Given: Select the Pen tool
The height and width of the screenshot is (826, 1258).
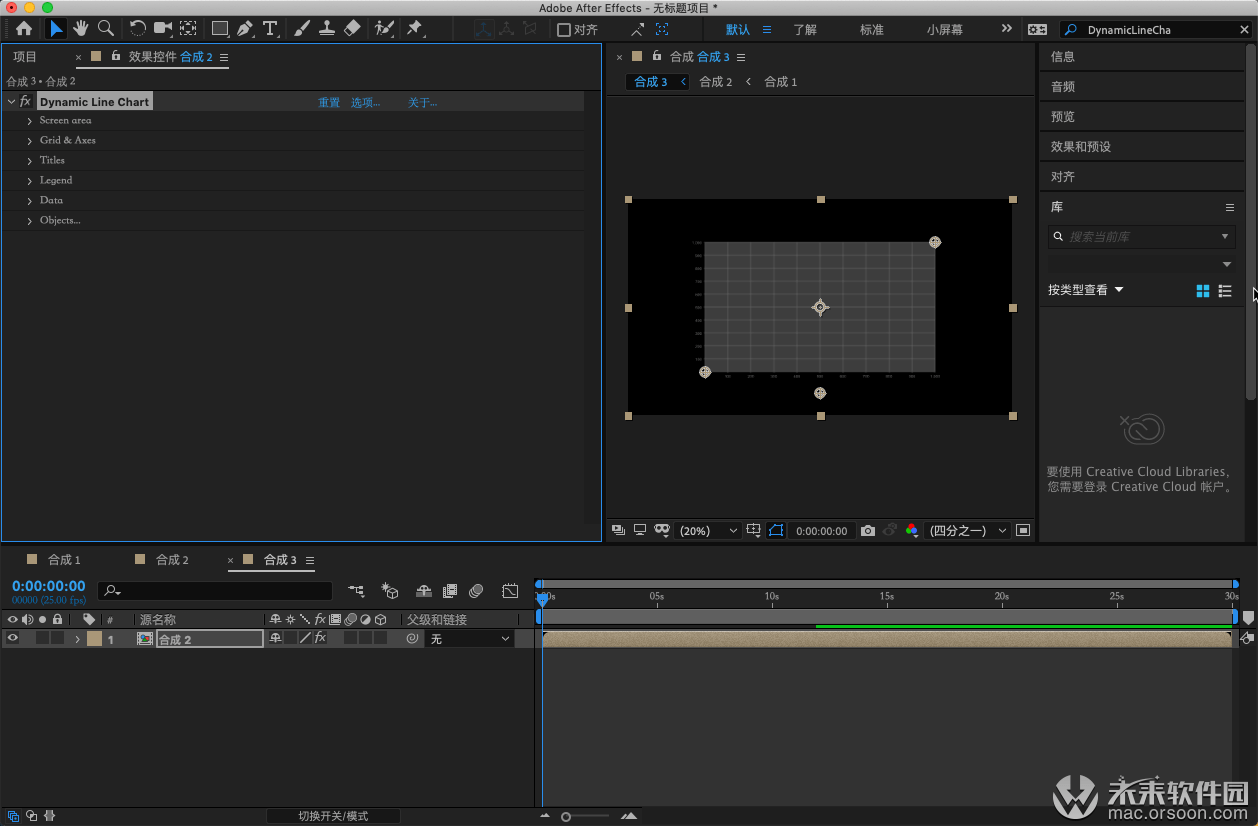Looking at the screenshot, I should coord(245,29).
